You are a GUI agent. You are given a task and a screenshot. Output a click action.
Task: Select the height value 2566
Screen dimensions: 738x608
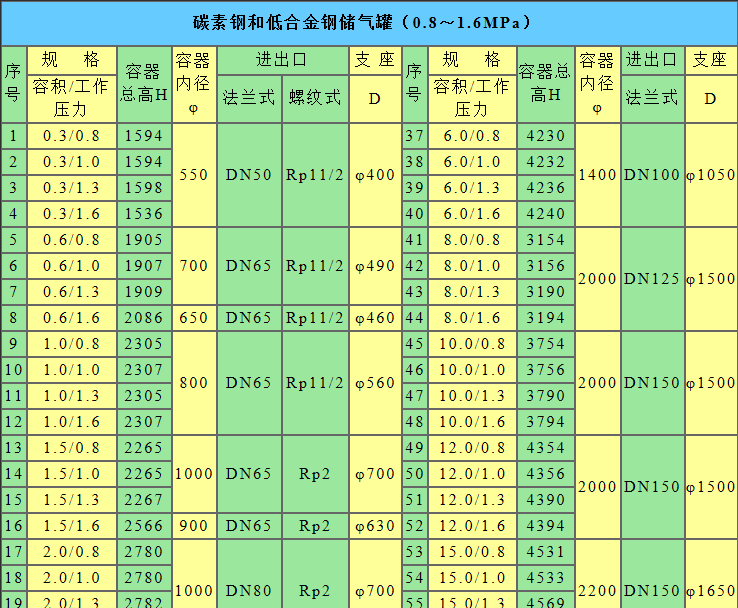tap(144, 526)
